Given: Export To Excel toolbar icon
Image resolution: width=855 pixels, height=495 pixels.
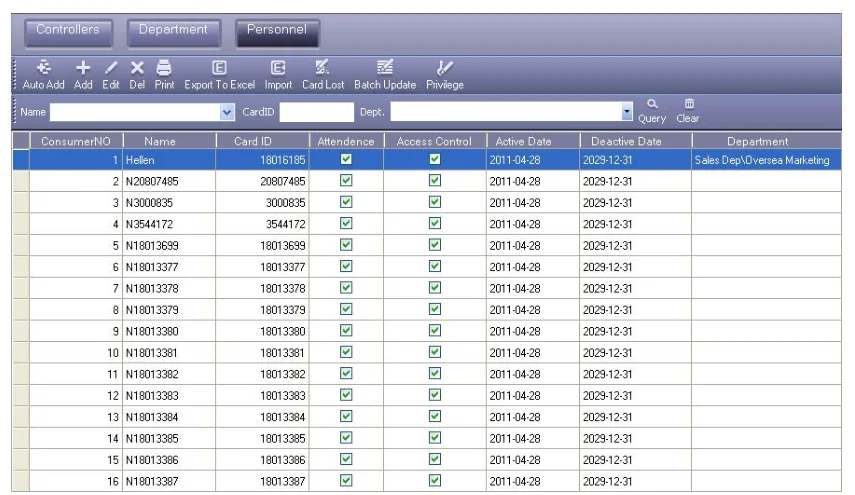Looking at the screenshot, I should [219, 75].
